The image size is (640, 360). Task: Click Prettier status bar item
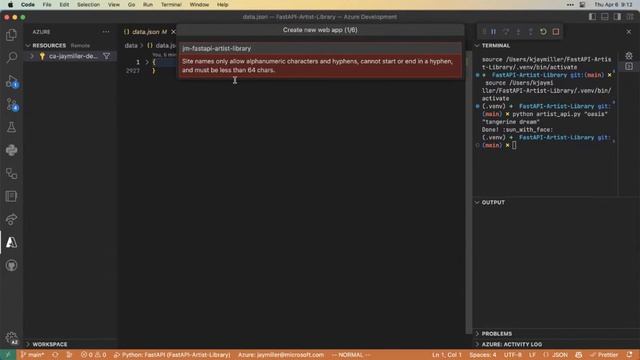pyautogui.click(x=604, y=355)
